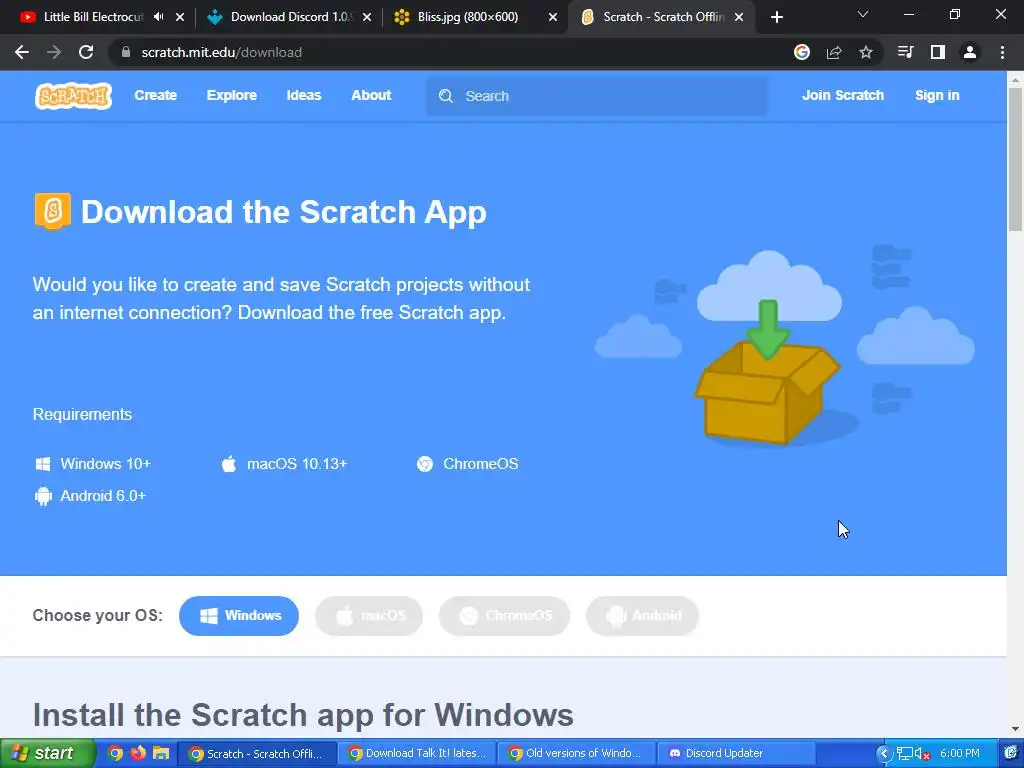Open a new browser tab with plus
1024x768 pixels.
point(776,18)
